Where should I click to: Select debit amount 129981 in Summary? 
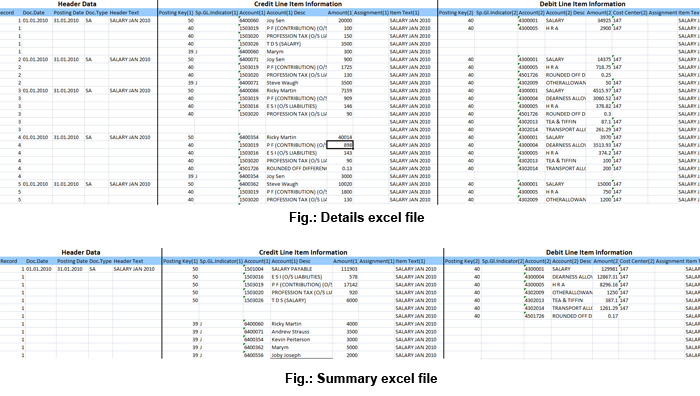(609, 269)
